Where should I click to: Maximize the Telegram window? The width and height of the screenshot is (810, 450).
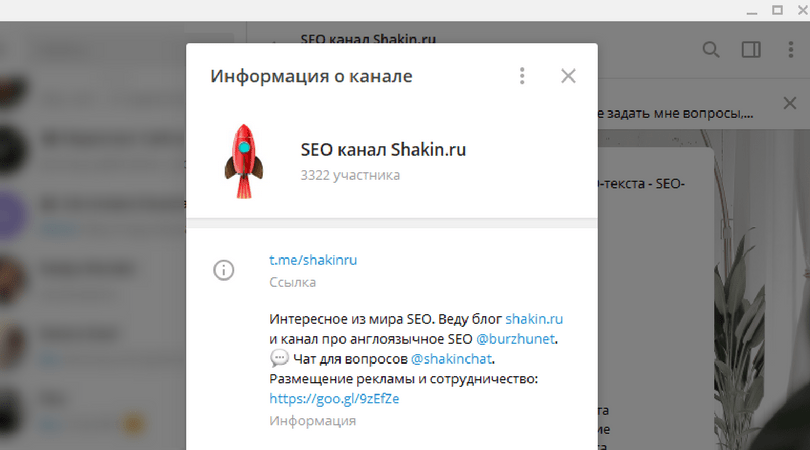[x=777, y=10]
